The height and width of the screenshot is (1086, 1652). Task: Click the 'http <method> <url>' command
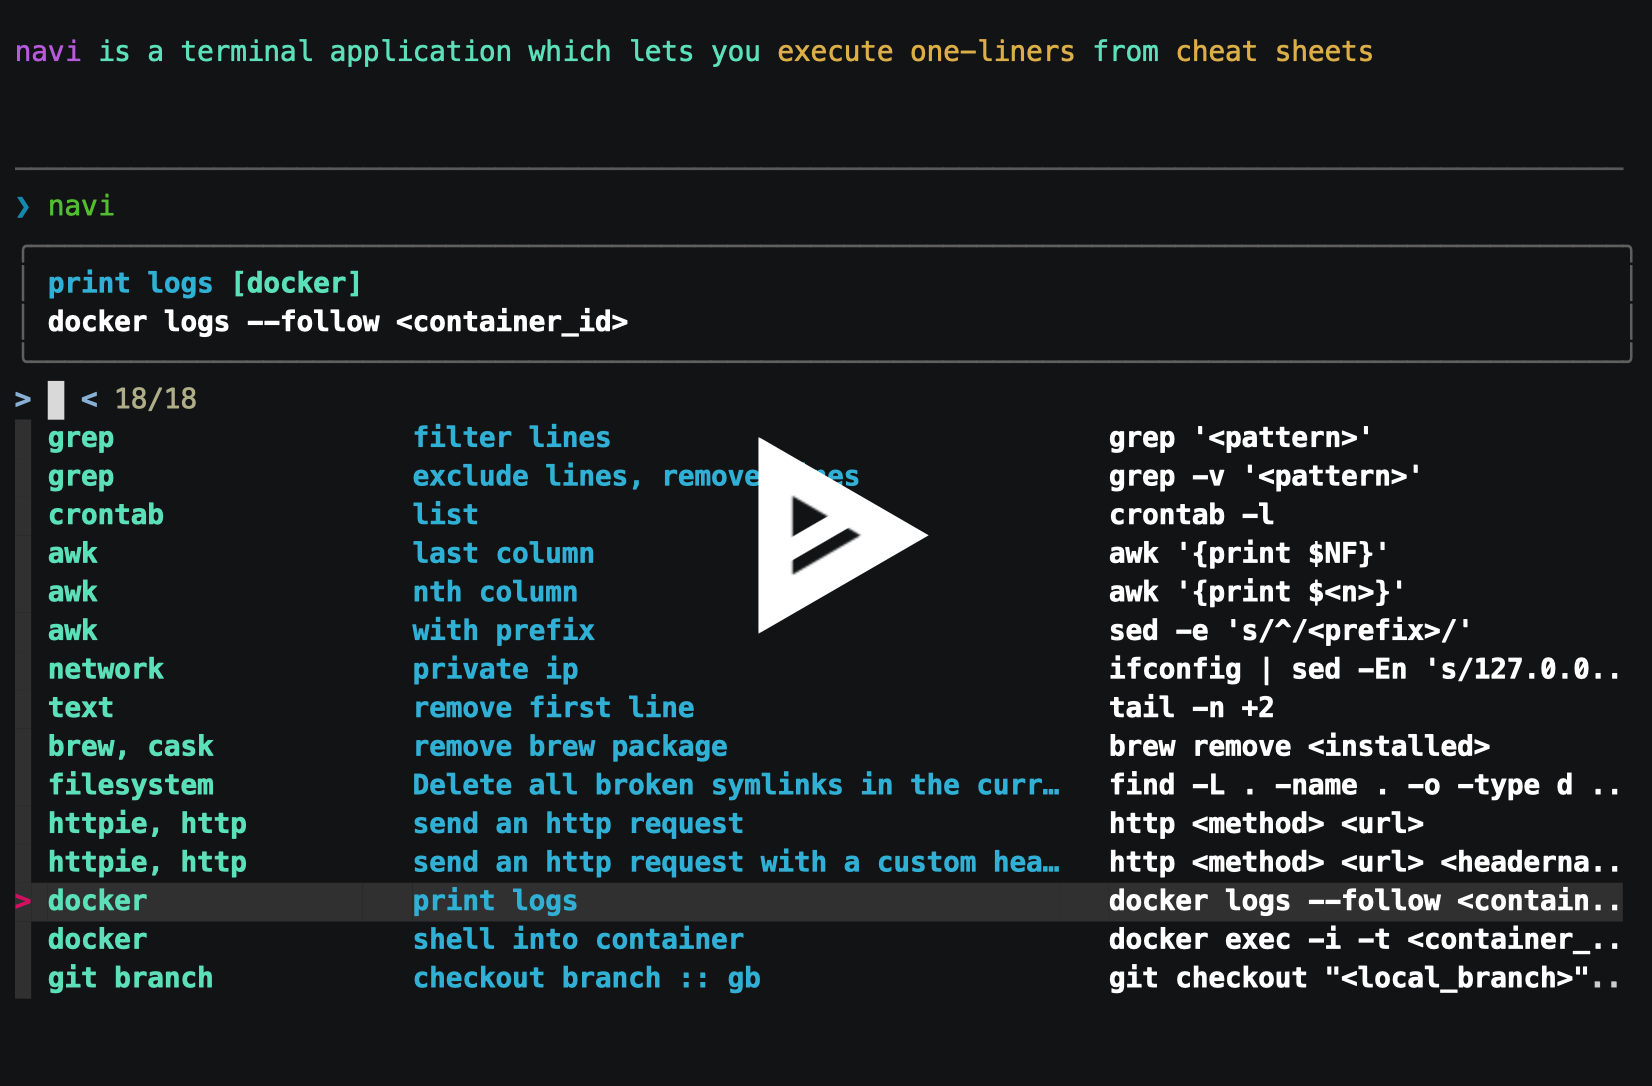click(x=1266, y=824)
